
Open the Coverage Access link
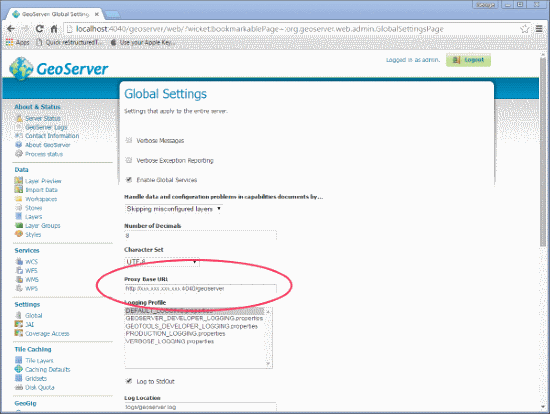[47, 333]
